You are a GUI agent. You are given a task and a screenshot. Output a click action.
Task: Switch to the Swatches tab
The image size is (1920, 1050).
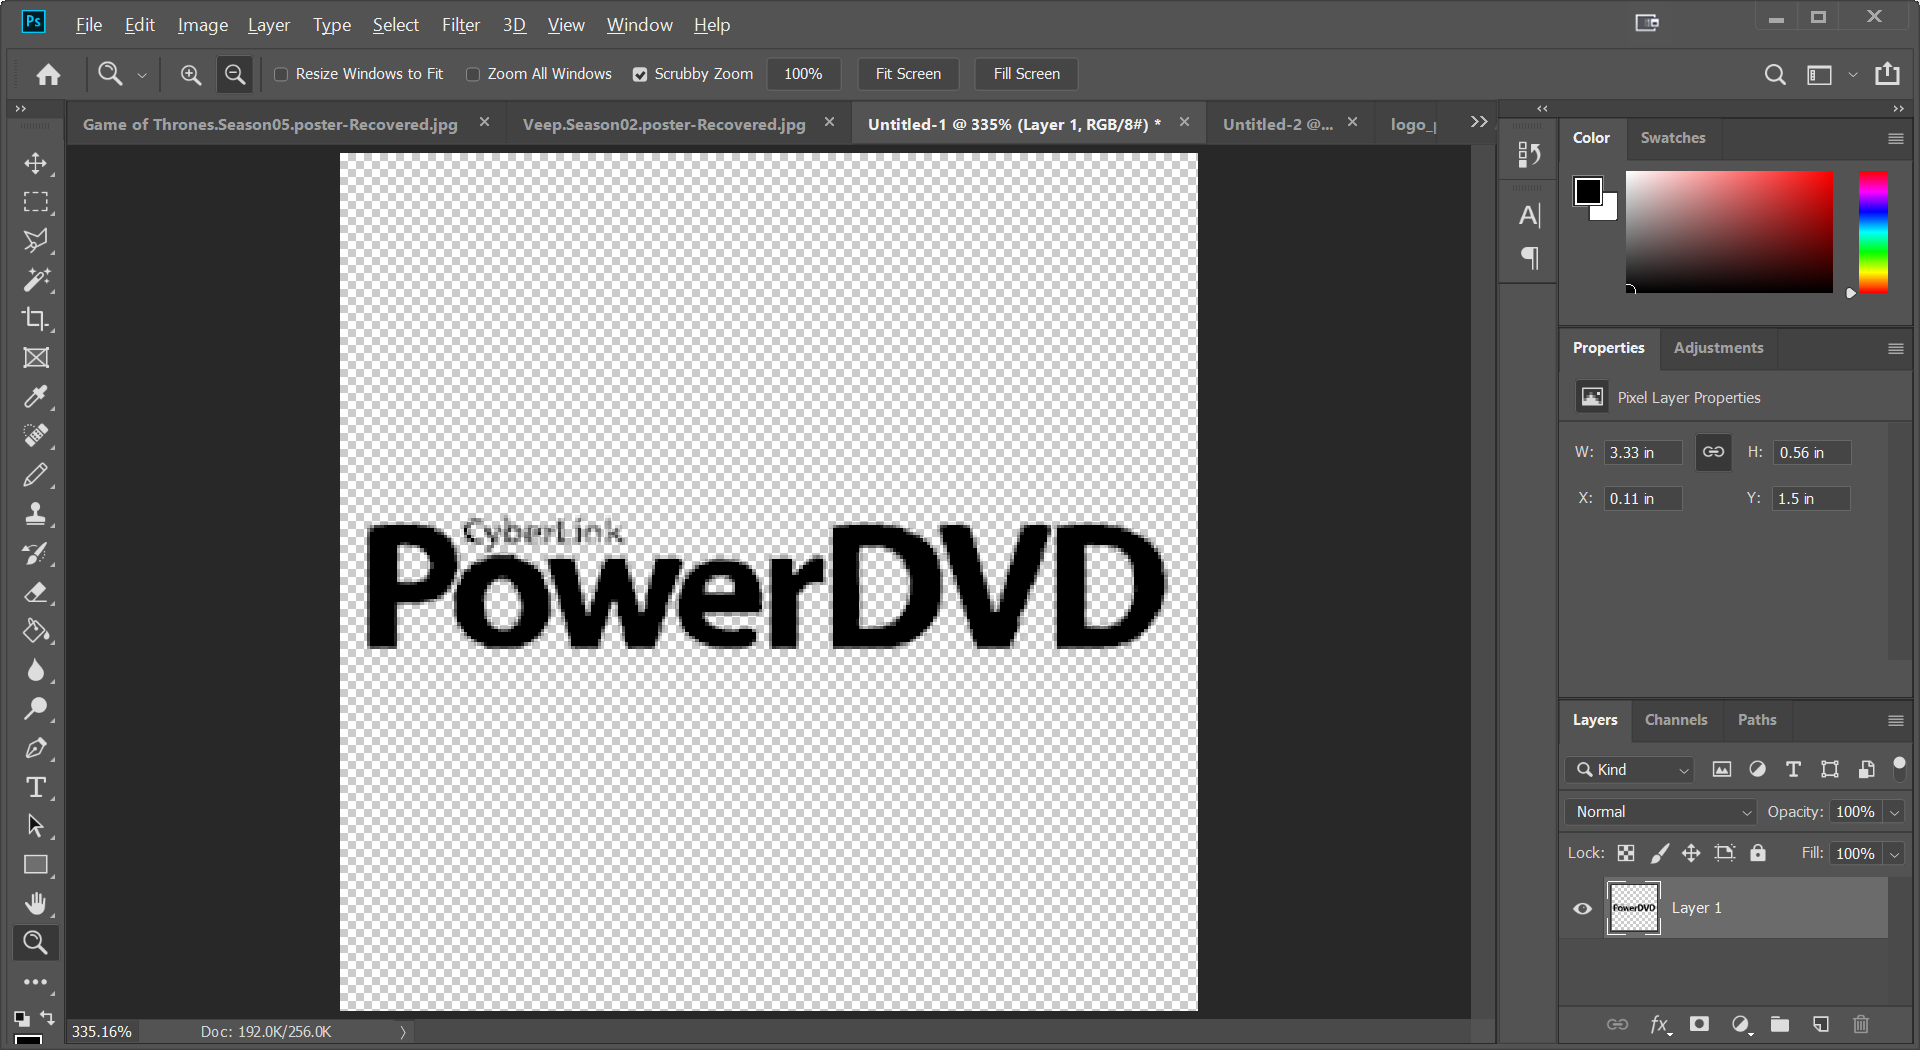(1673, 138)
